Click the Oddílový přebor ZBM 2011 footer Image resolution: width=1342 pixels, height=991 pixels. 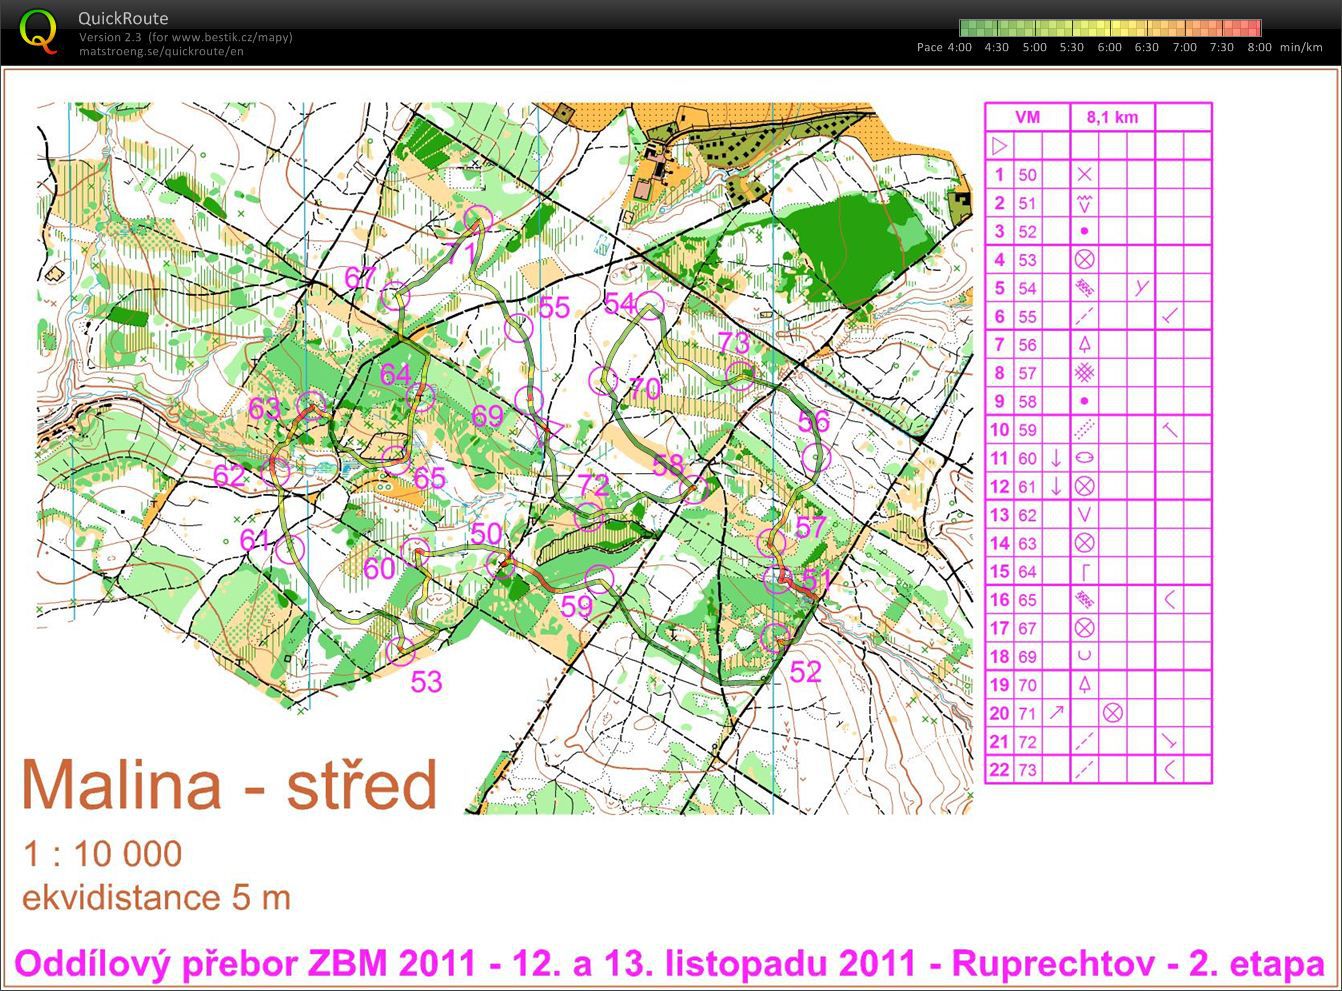(x=669, y=964)
